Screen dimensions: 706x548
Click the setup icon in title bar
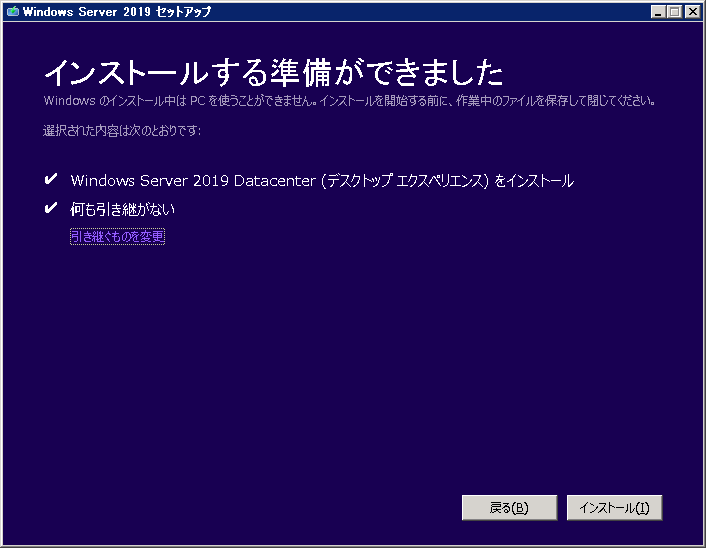[13, 11]
